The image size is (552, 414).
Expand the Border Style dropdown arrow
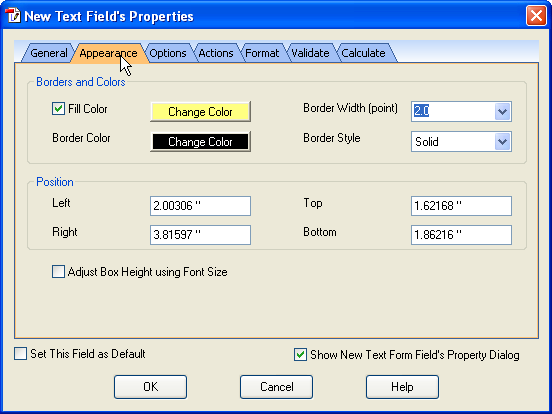click(x=502, y=142)
